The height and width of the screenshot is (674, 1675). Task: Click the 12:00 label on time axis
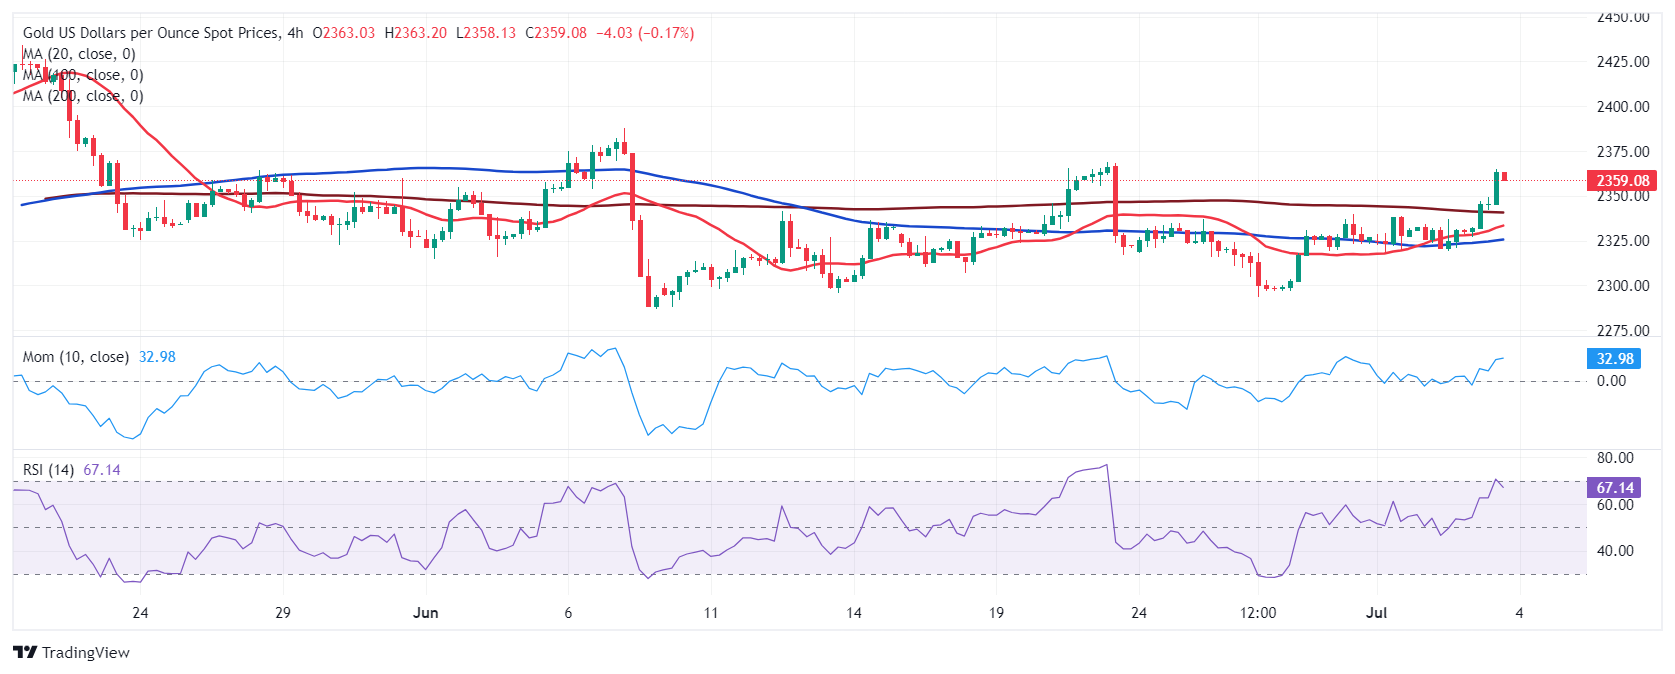1258,613
